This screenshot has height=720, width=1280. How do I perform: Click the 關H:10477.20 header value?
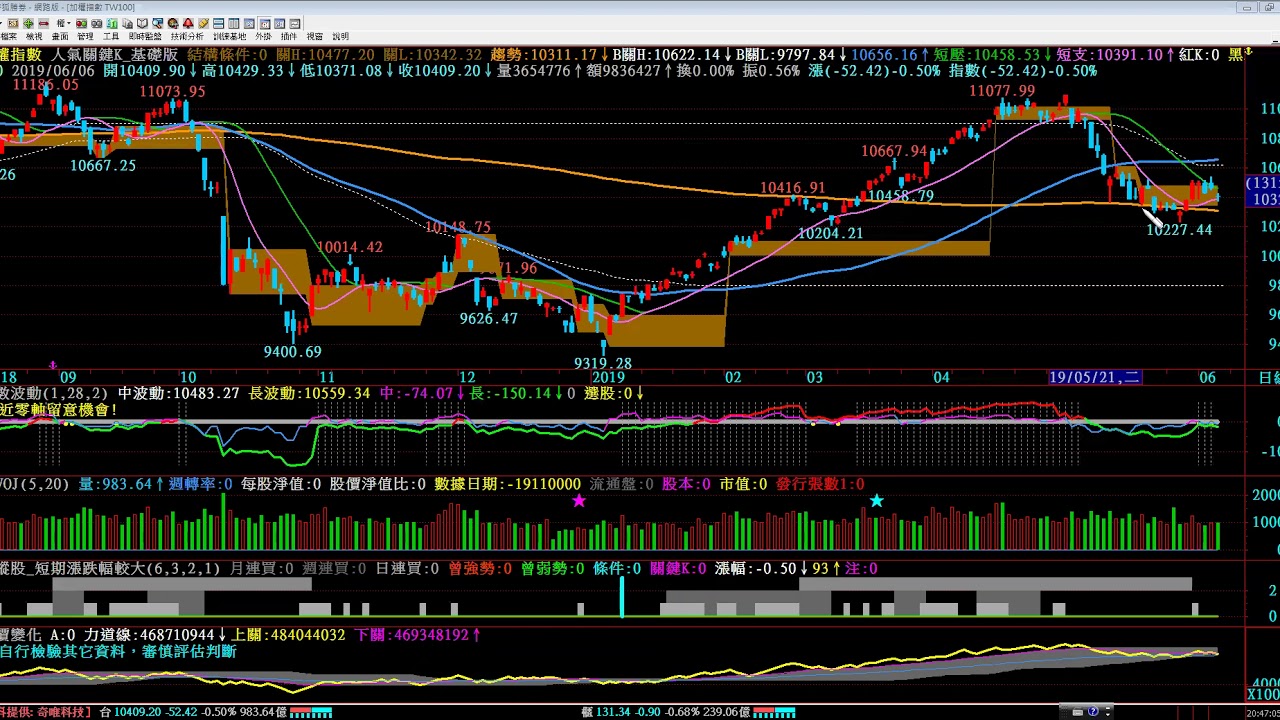coord(326,55)
